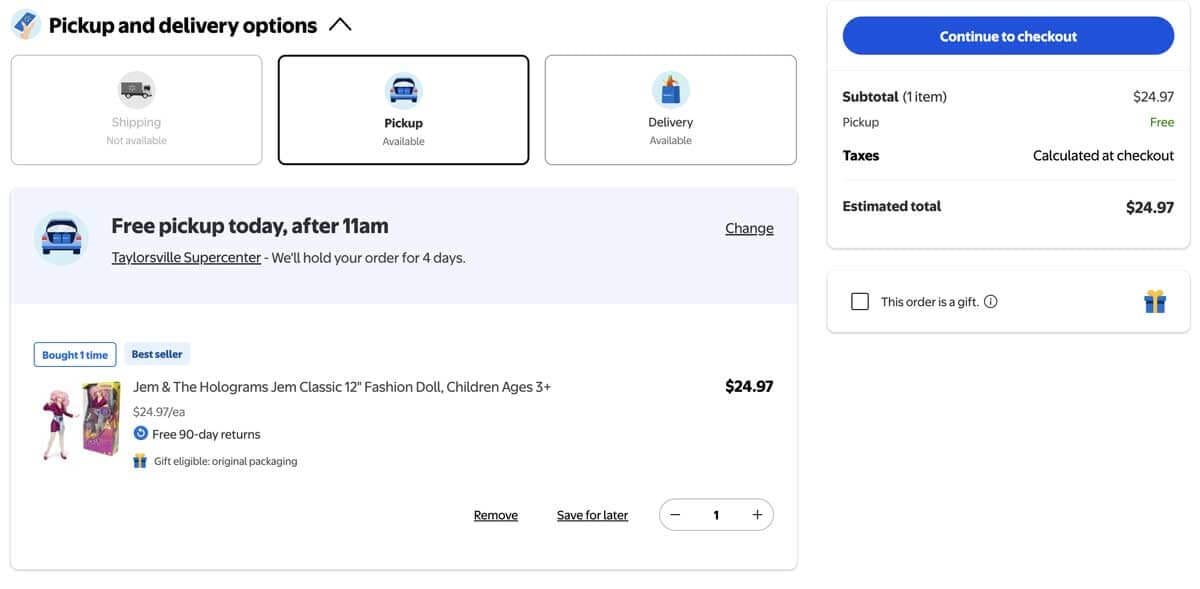This screenshot has height=589, width=1200.
Task: Click the gift info circle icon
Action: pos(990,302)
